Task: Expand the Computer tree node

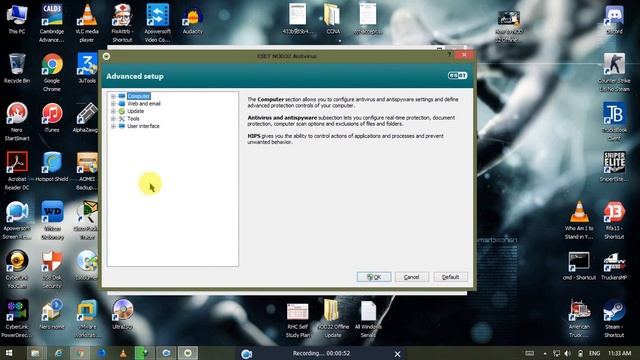Action: (113, 96)
